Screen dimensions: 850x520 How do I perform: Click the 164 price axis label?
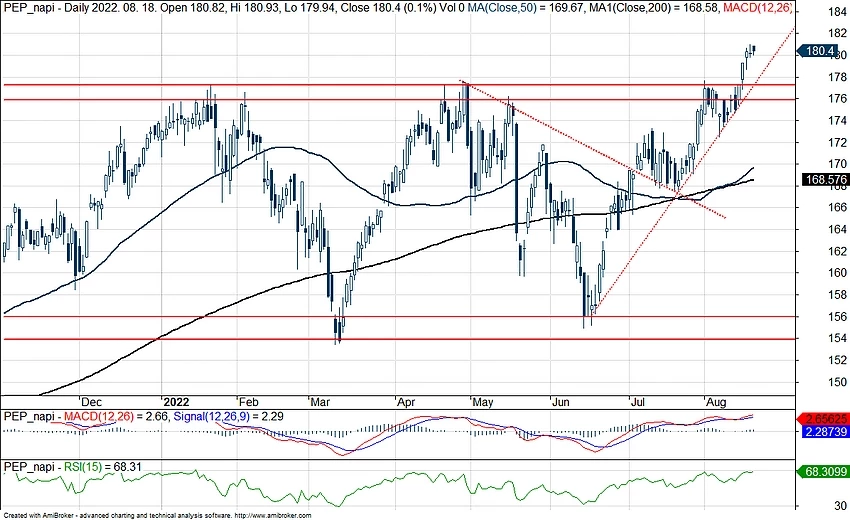pos(838,229)
